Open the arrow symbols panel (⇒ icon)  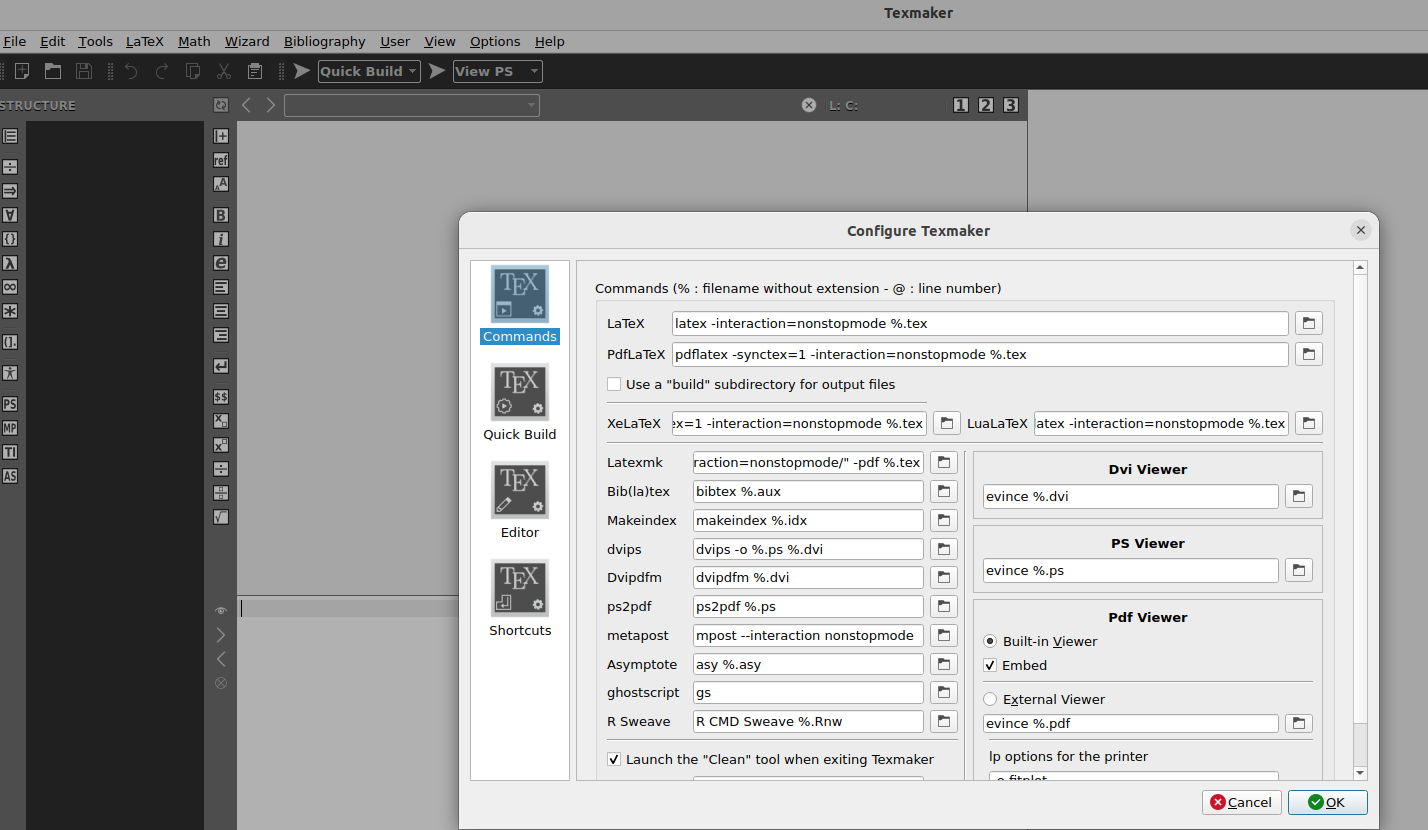[x=10, y=191]
